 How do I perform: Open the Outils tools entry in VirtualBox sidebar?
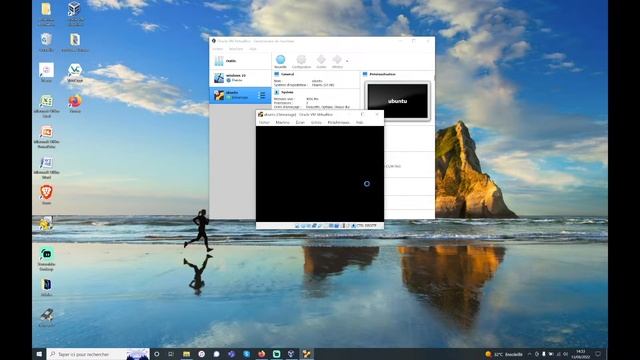pyautogui.click(x=240, y=61)
